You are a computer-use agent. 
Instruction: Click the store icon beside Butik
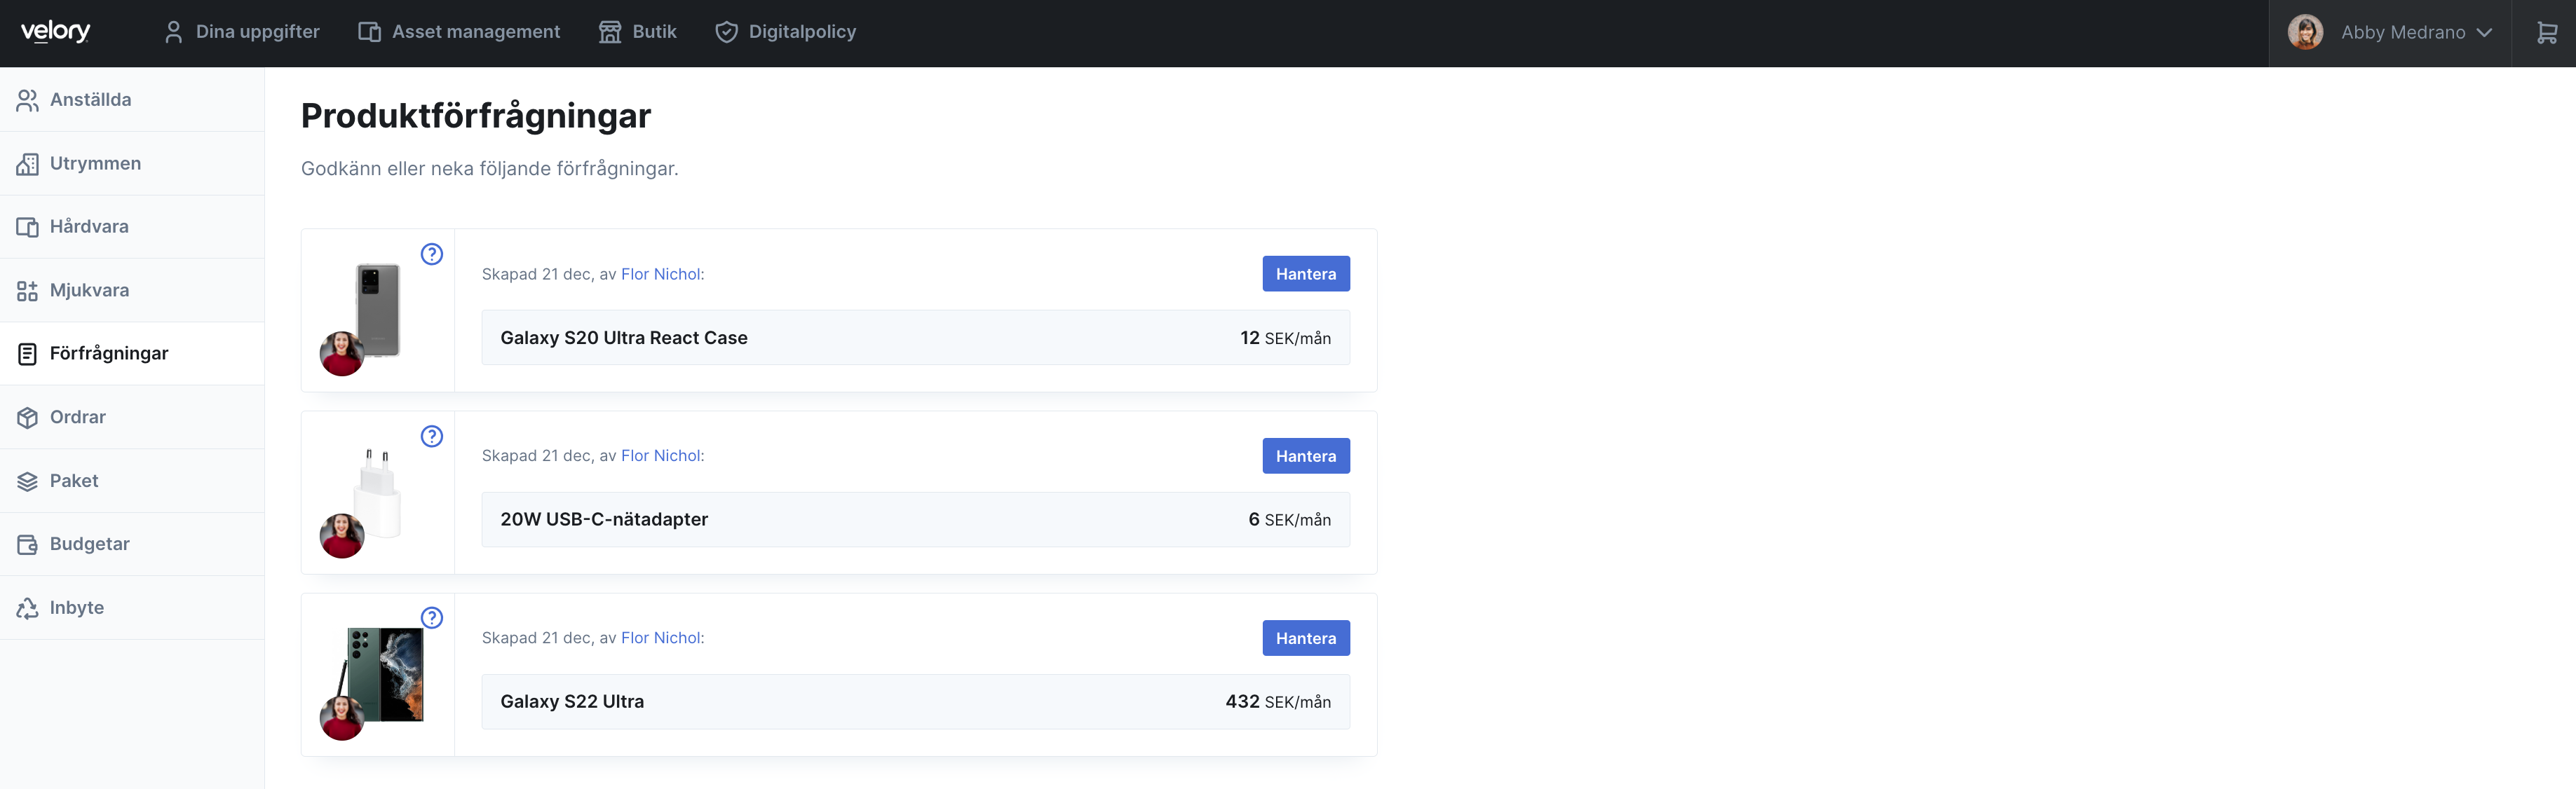(x=610, y=32)
